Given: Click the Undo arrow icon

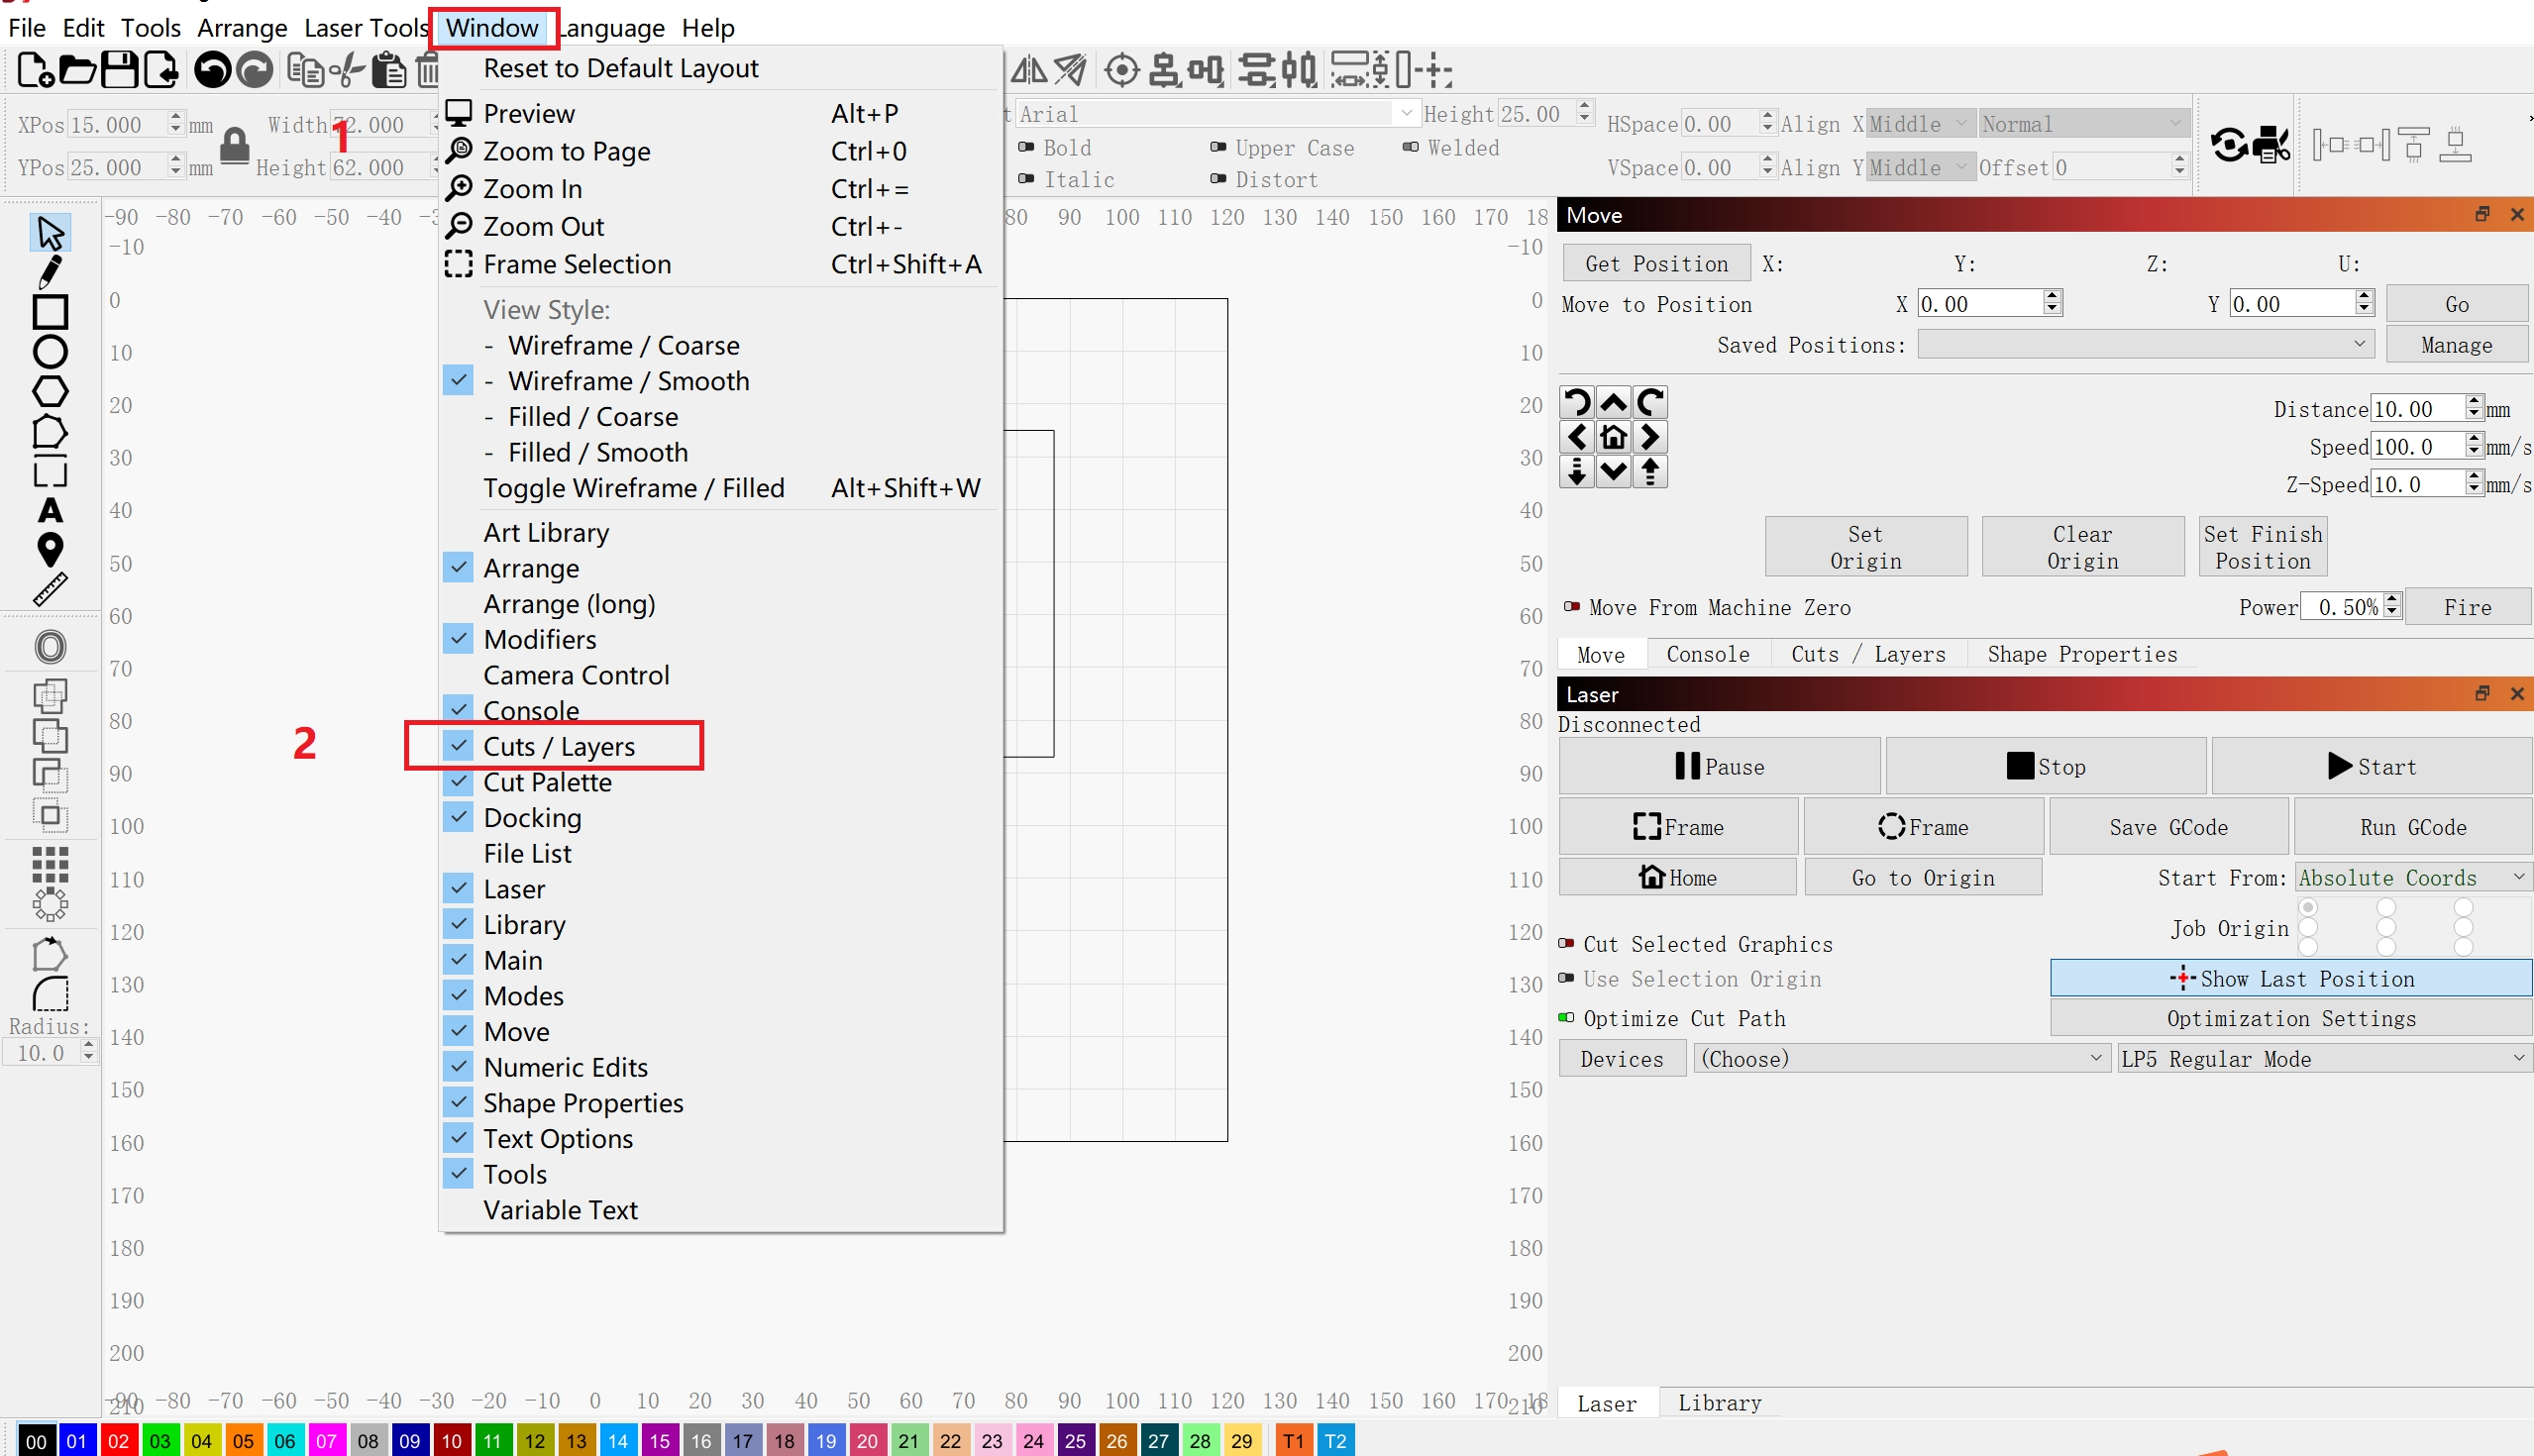Looking at the screenshot, I should coord(212,70).
